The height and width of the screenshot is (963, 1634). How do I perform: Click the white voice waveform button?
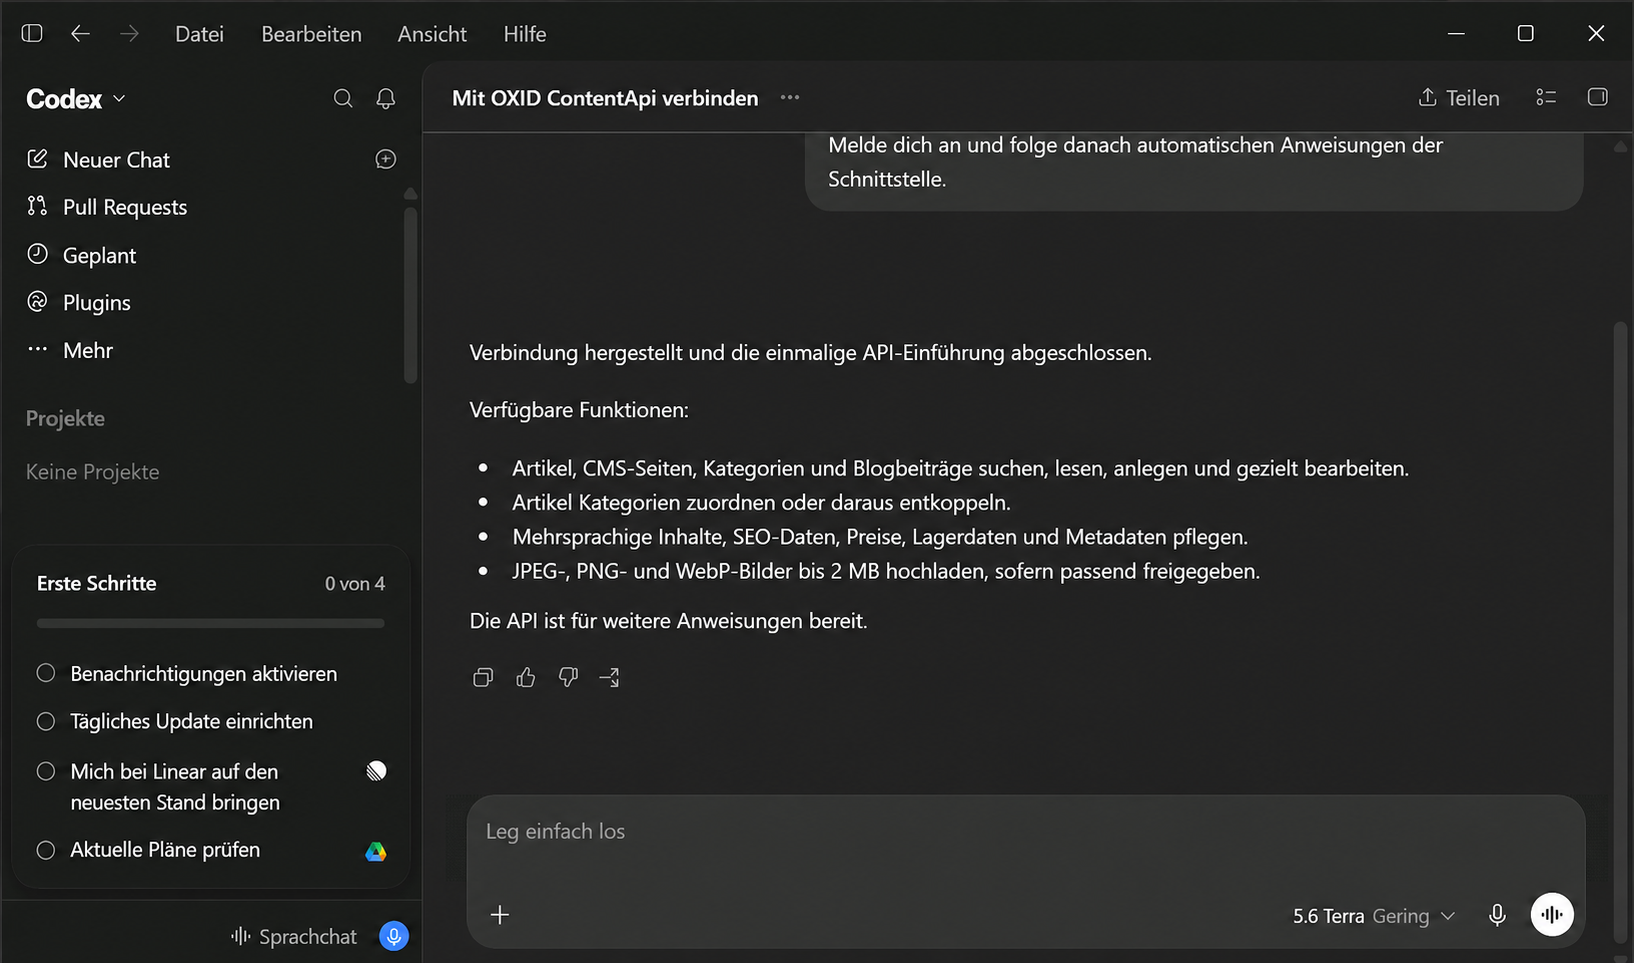[1552, 914]
